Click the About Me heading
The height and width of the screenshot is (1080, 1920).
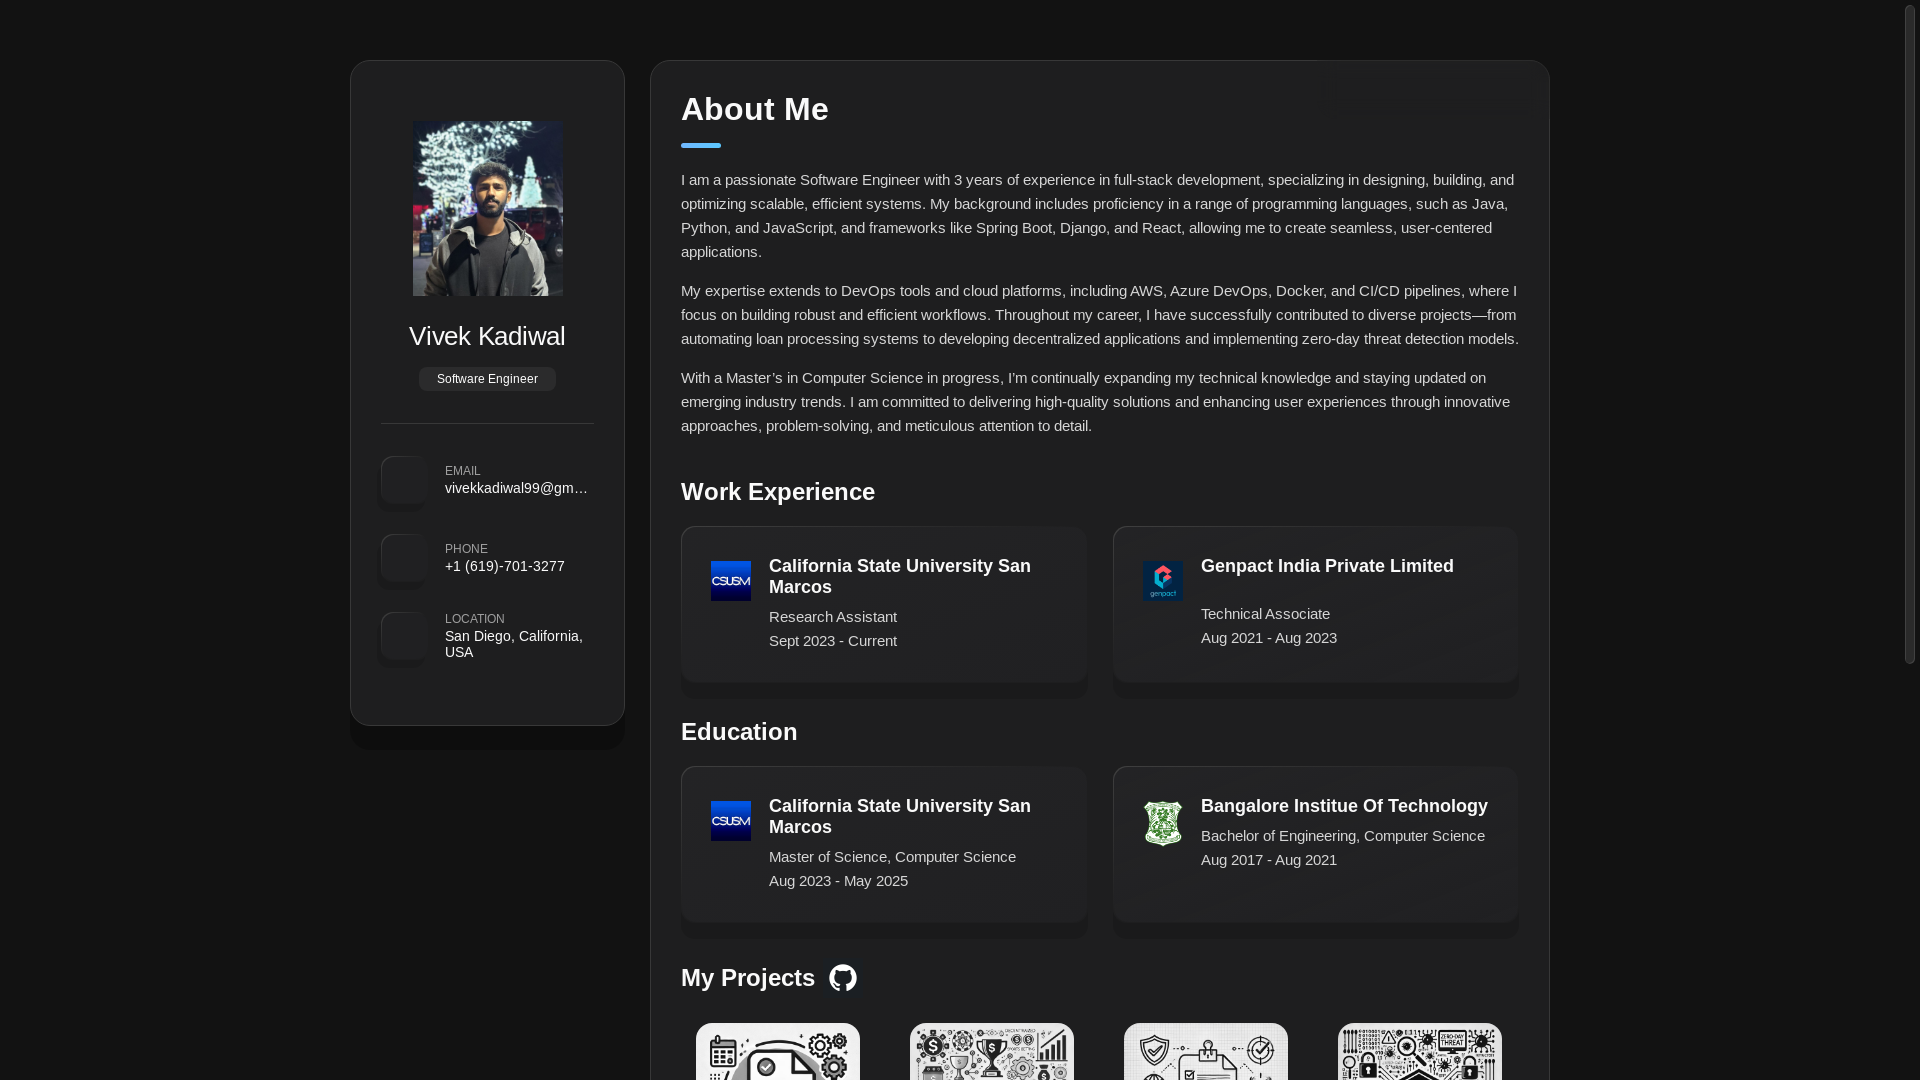tap(755, 109)
